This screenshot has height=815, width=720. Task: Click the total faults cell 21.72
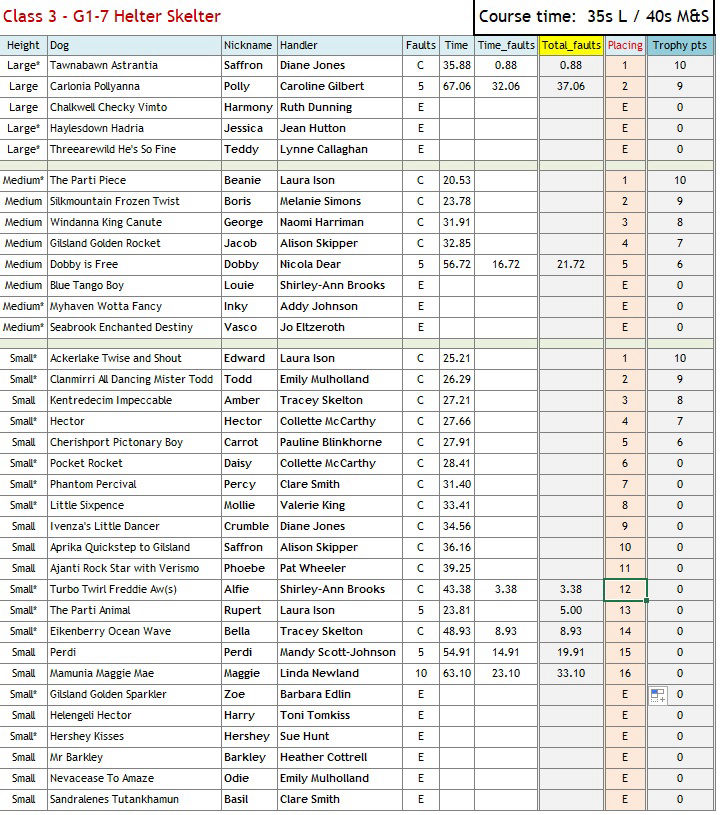[x=571, y=264]
